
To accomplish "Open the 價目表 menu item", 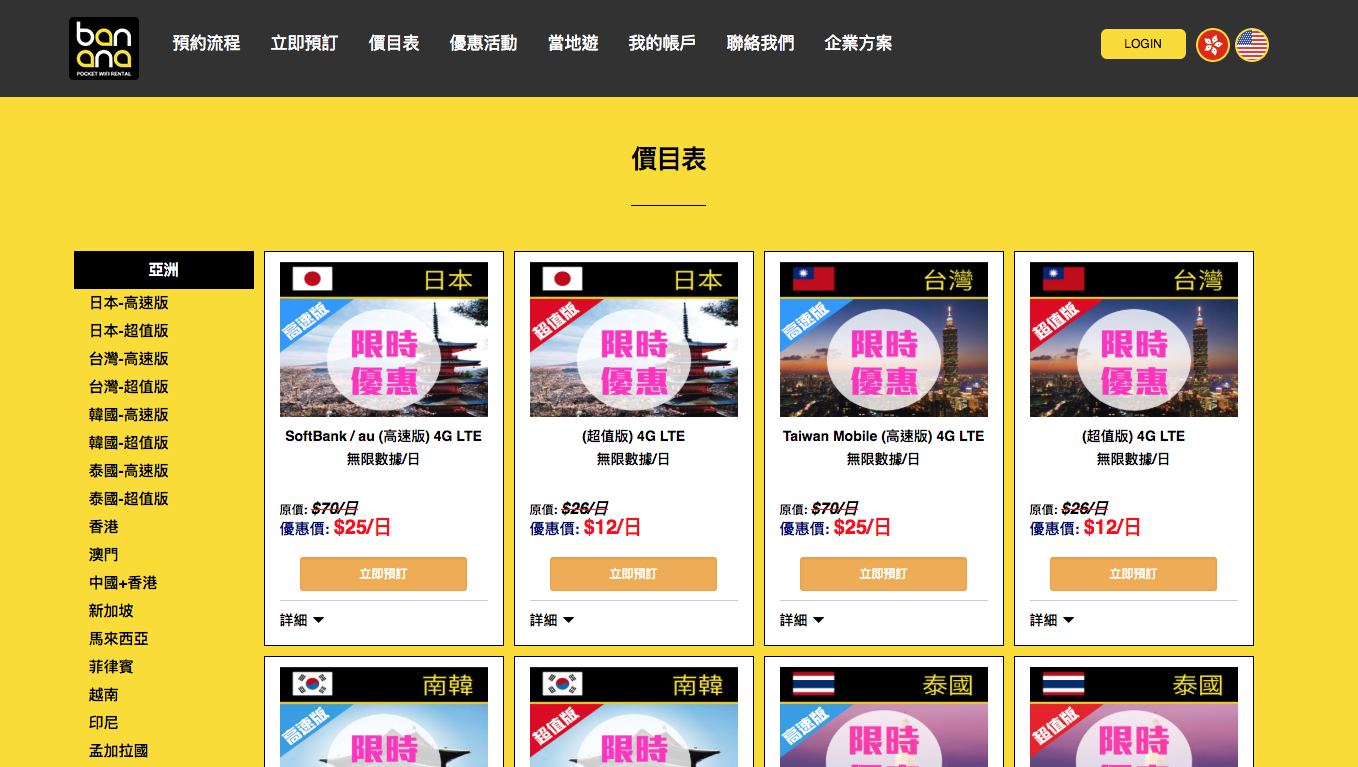I will click(394, 43).
